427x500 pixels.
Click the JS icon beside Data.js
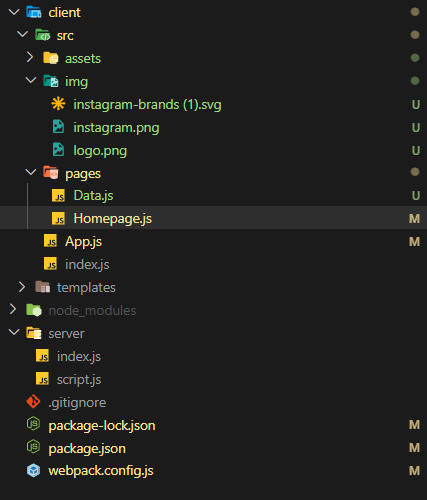click(x=59, y=196)
